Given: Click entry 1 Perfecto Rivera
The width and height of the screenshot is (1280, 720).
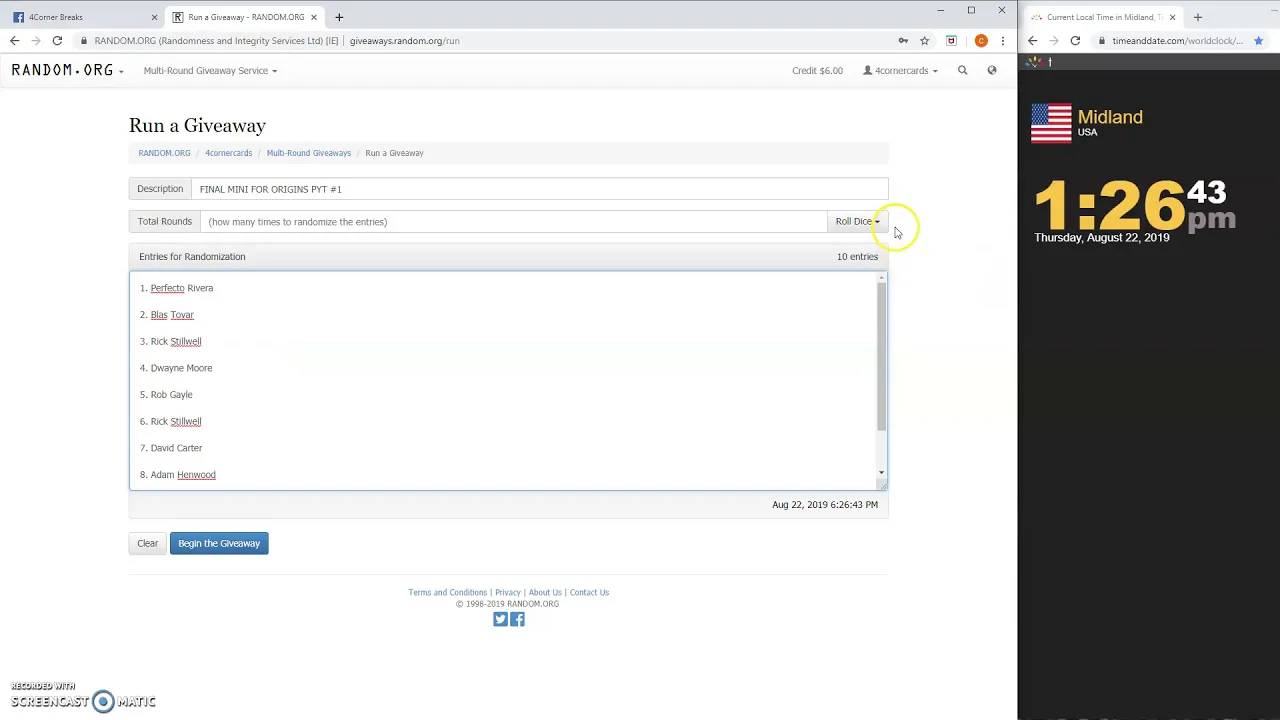Looking at the screenshot, I should point(176,288).
